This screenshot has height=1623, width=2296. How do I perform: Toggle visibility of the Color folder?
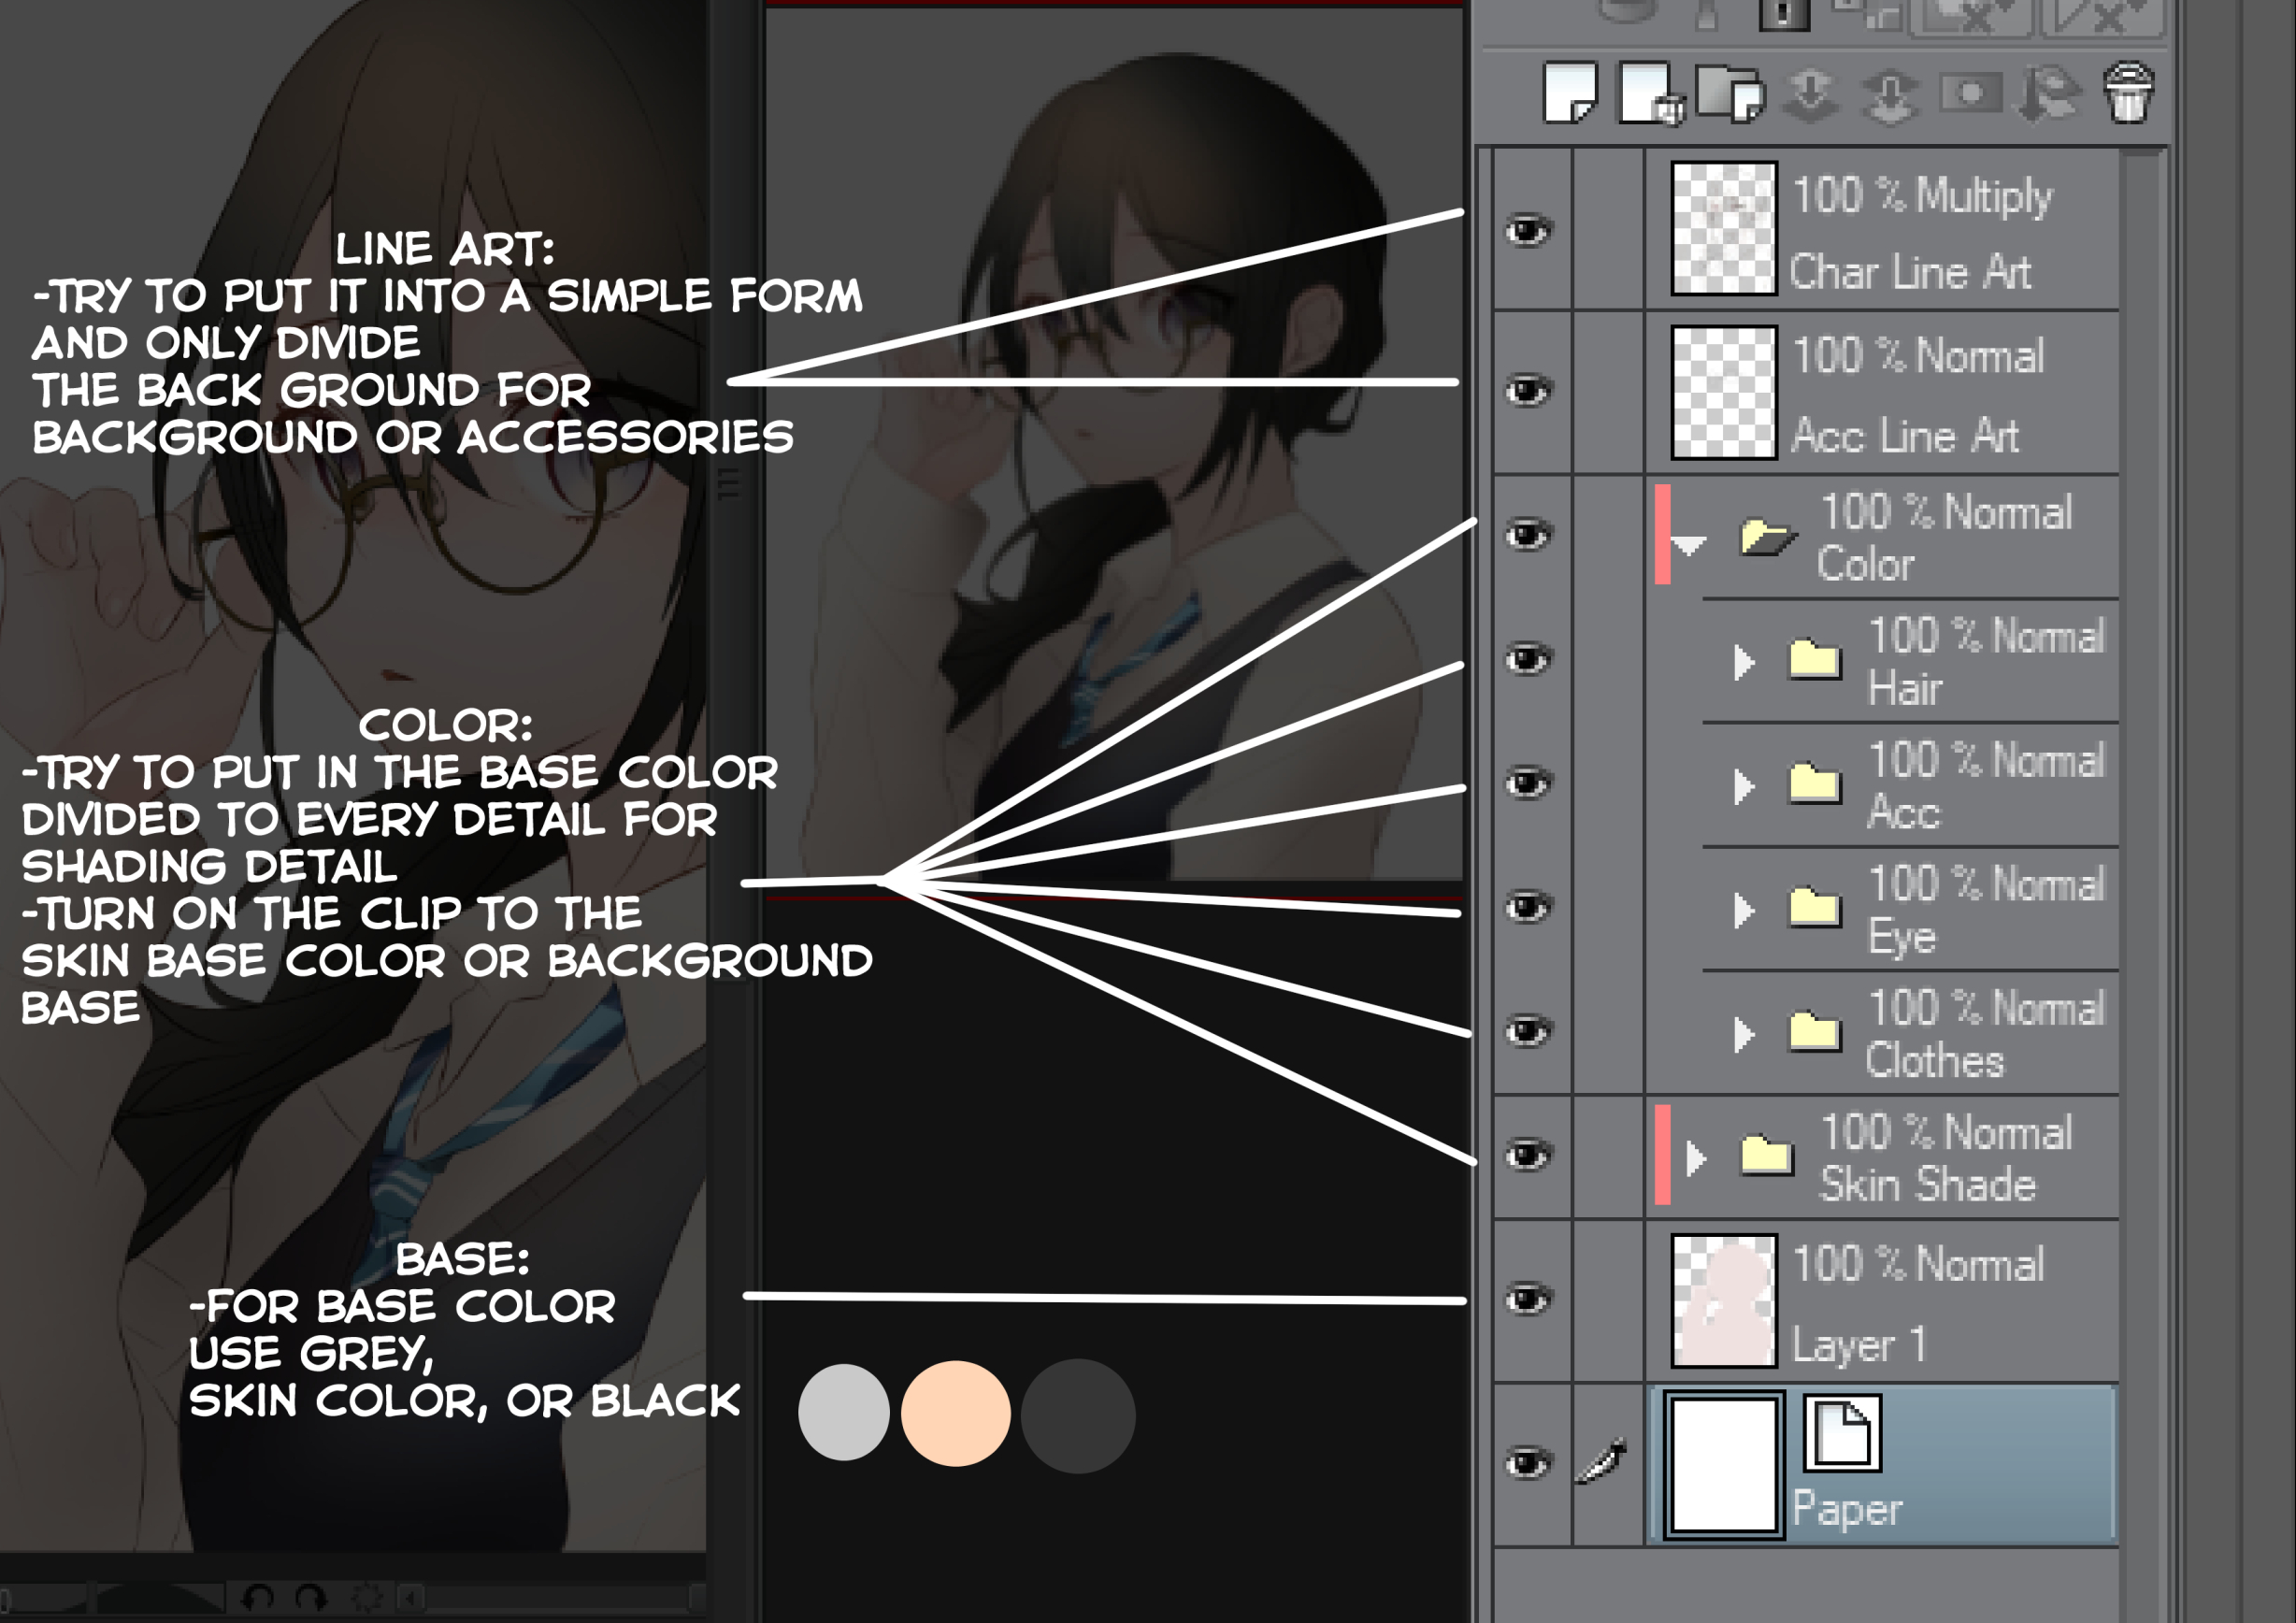coord(1528,535)
